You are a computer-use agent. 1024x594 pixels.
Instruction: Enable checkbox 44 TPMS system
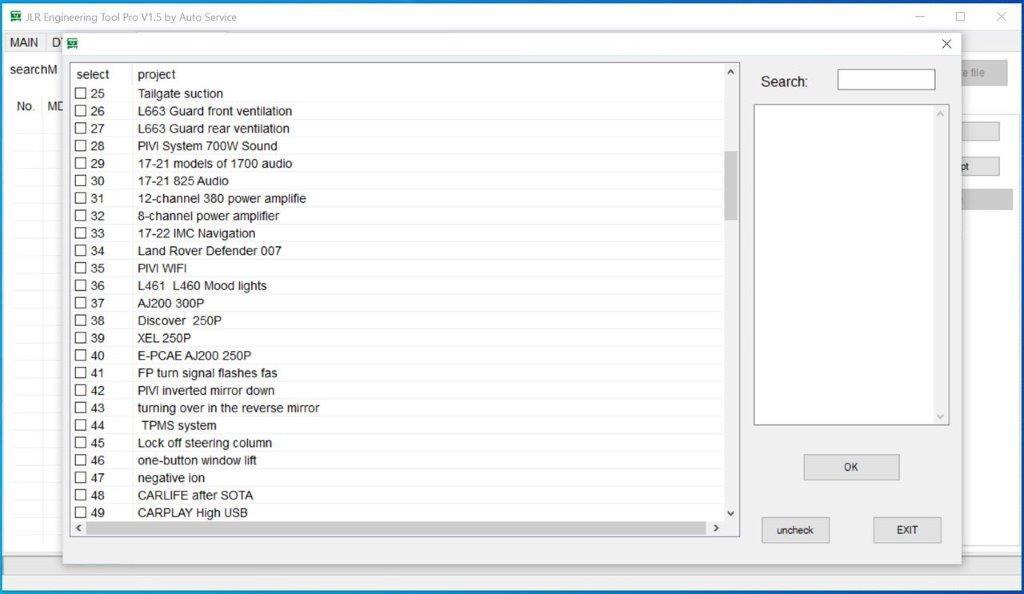coord(80,425)
